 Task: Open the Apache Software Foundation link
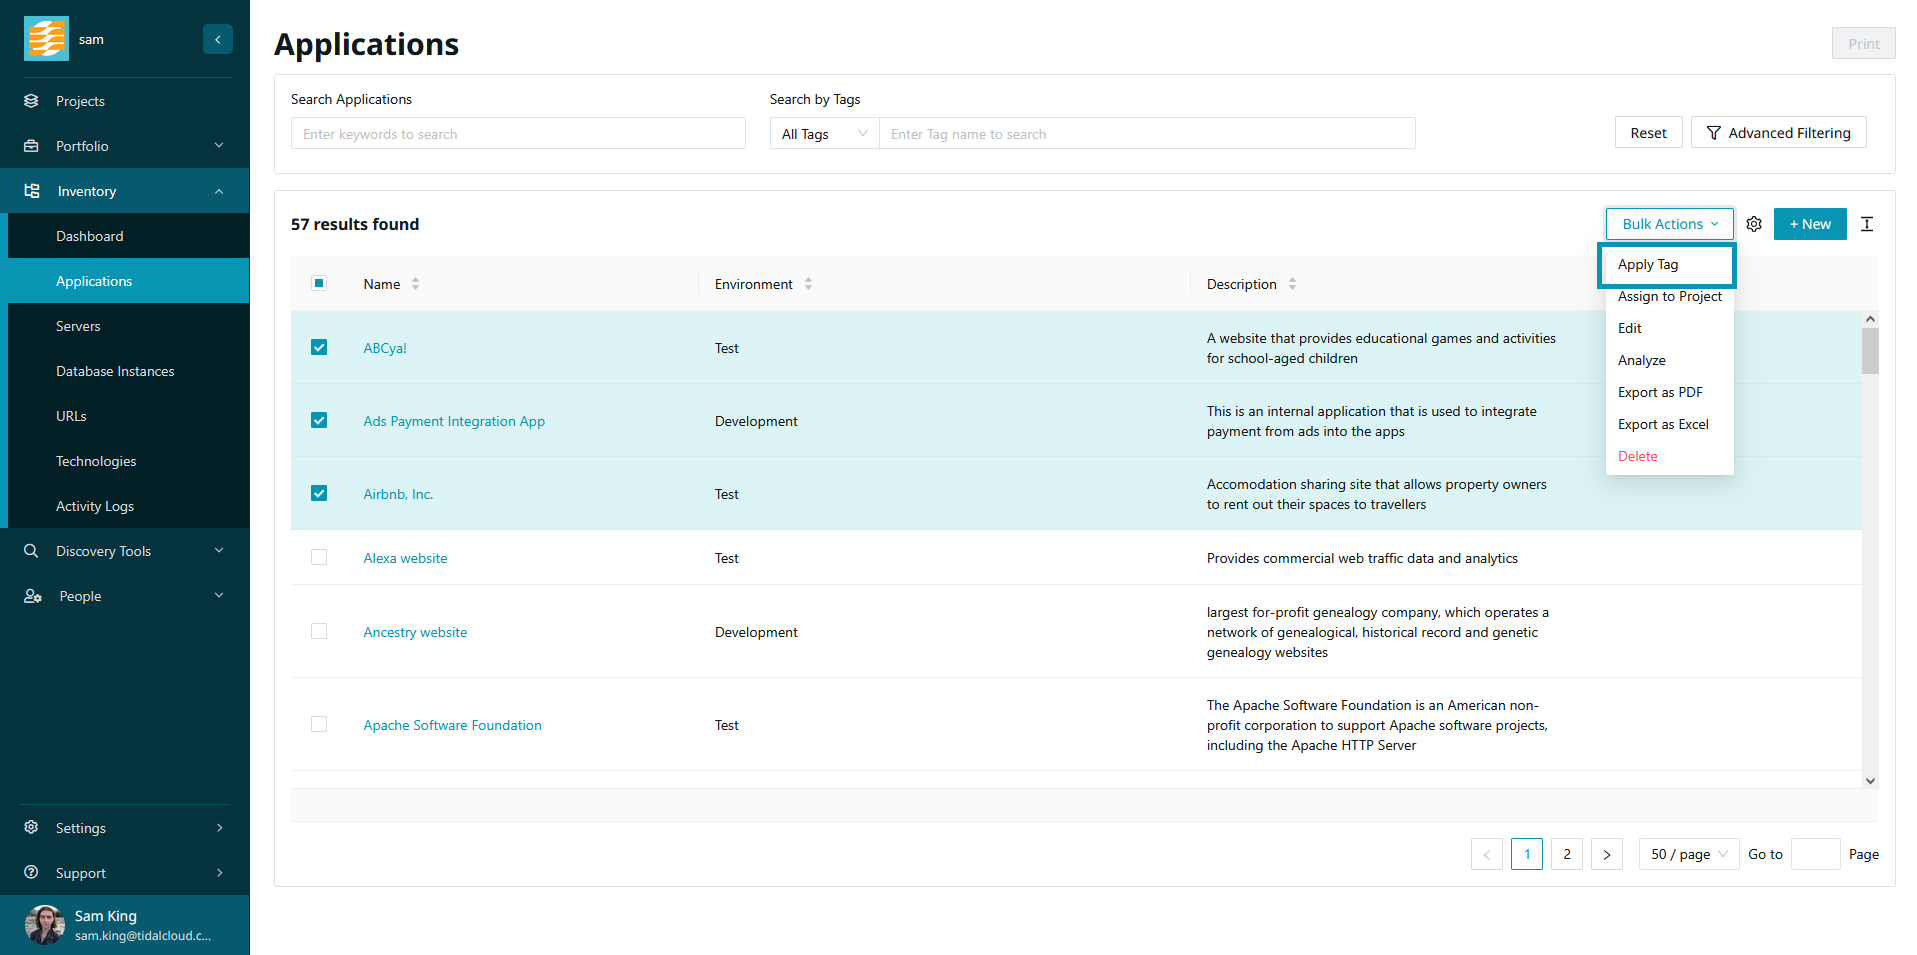pyautogui.click(x=452, y=725)
